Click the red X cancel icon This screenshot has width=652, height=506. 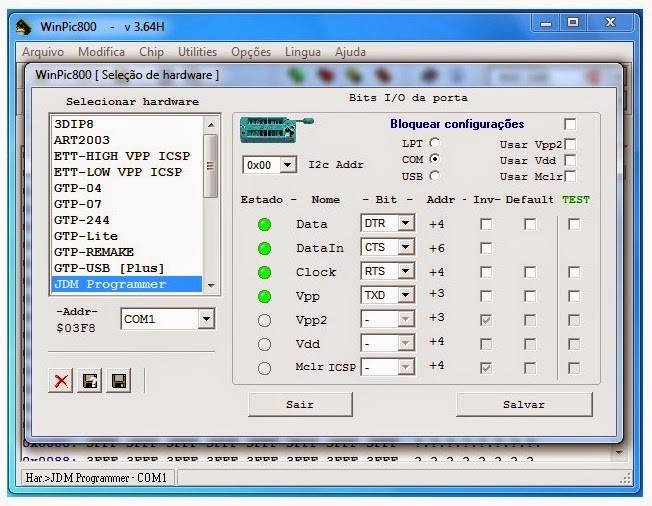tap(61, 380)
